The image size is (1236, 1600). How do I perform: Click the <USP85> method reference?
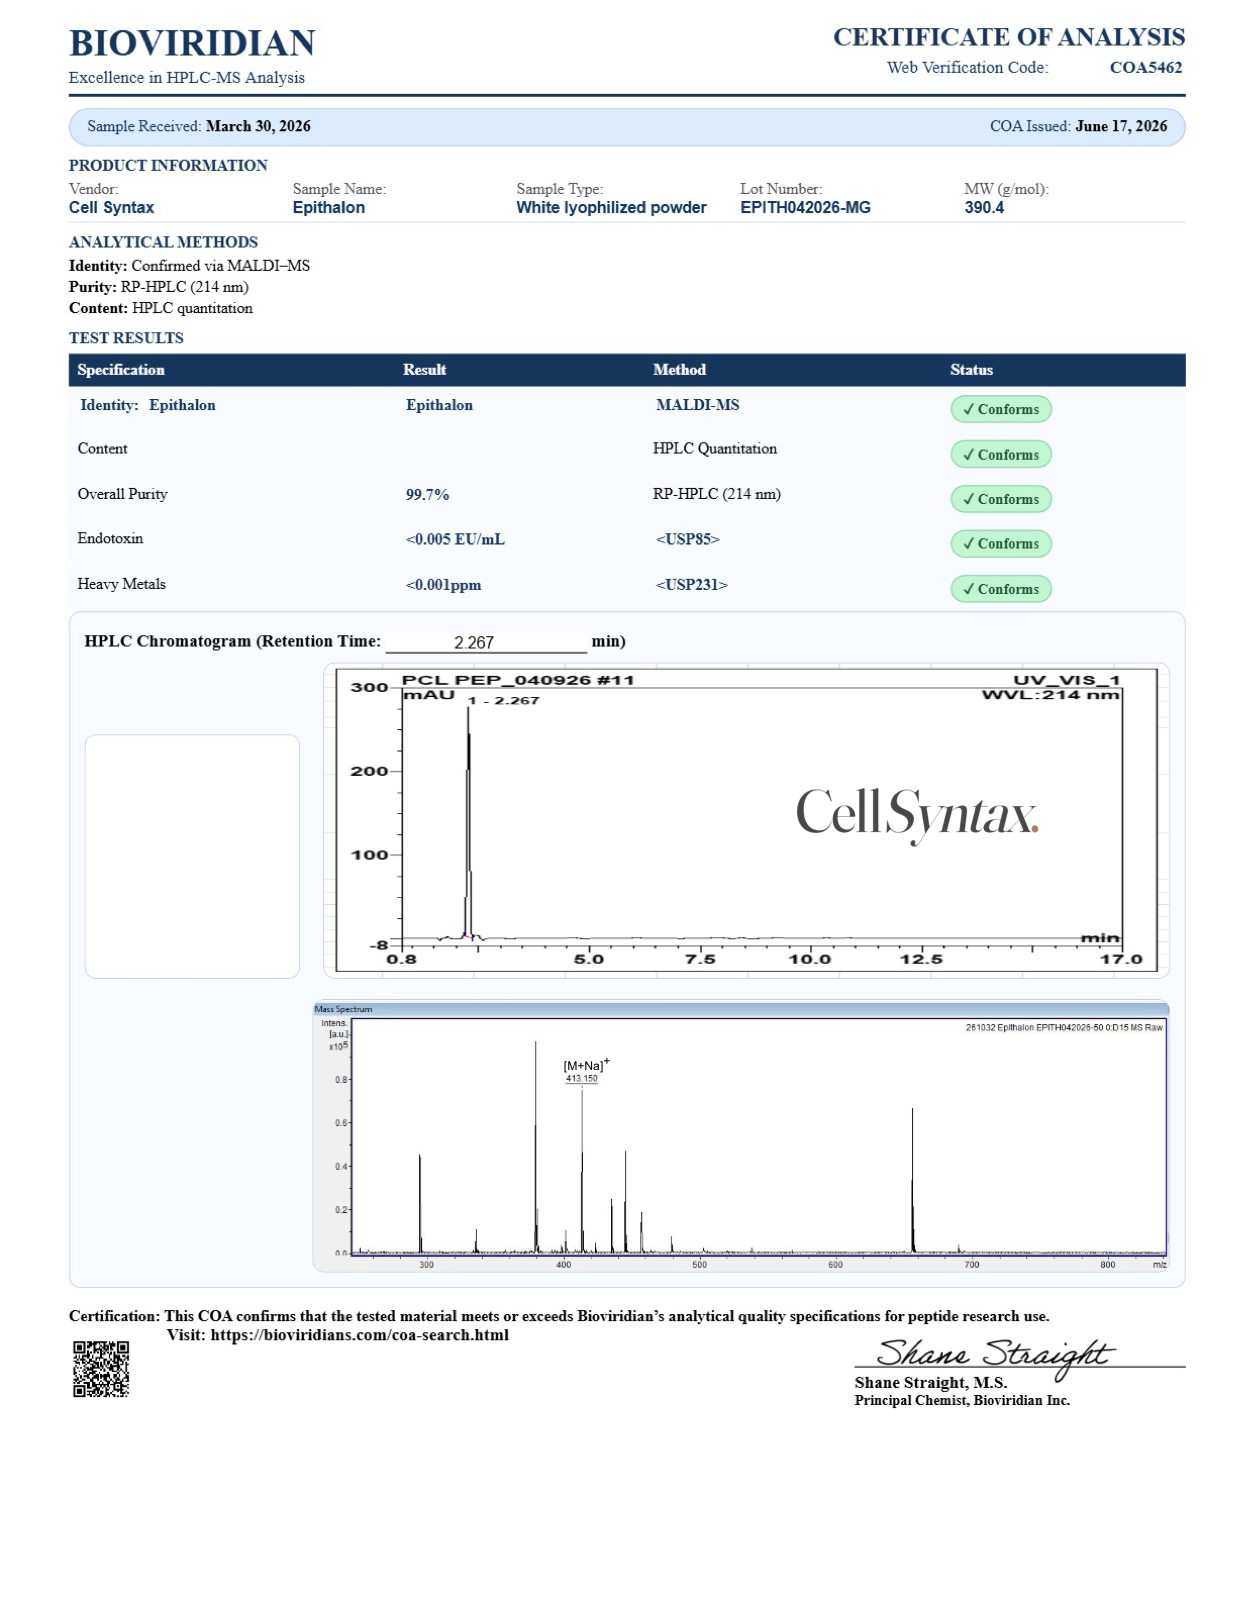click(688, 539)
